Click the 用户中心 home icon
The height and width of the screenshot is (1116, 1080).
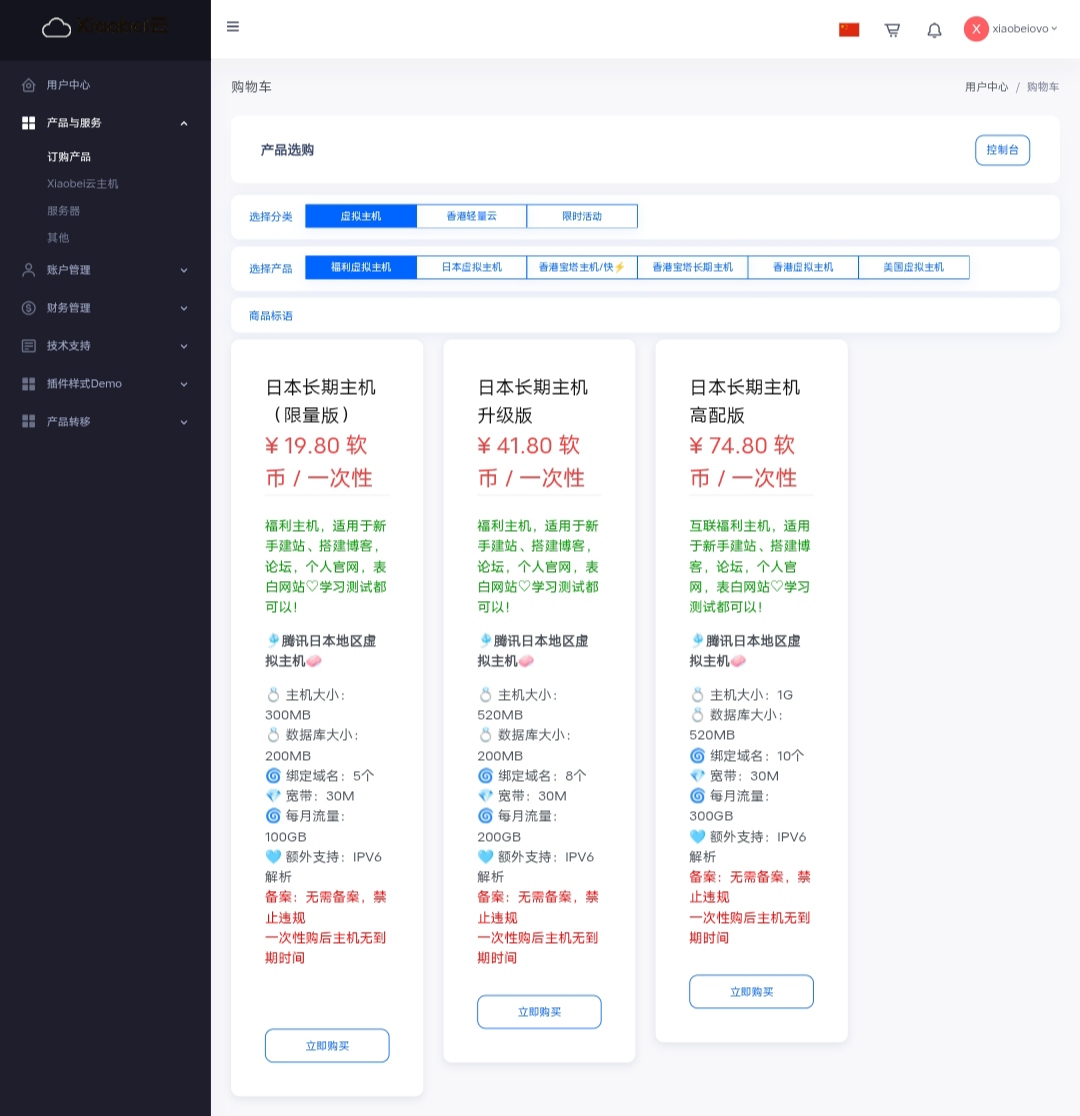coord(28,85)
